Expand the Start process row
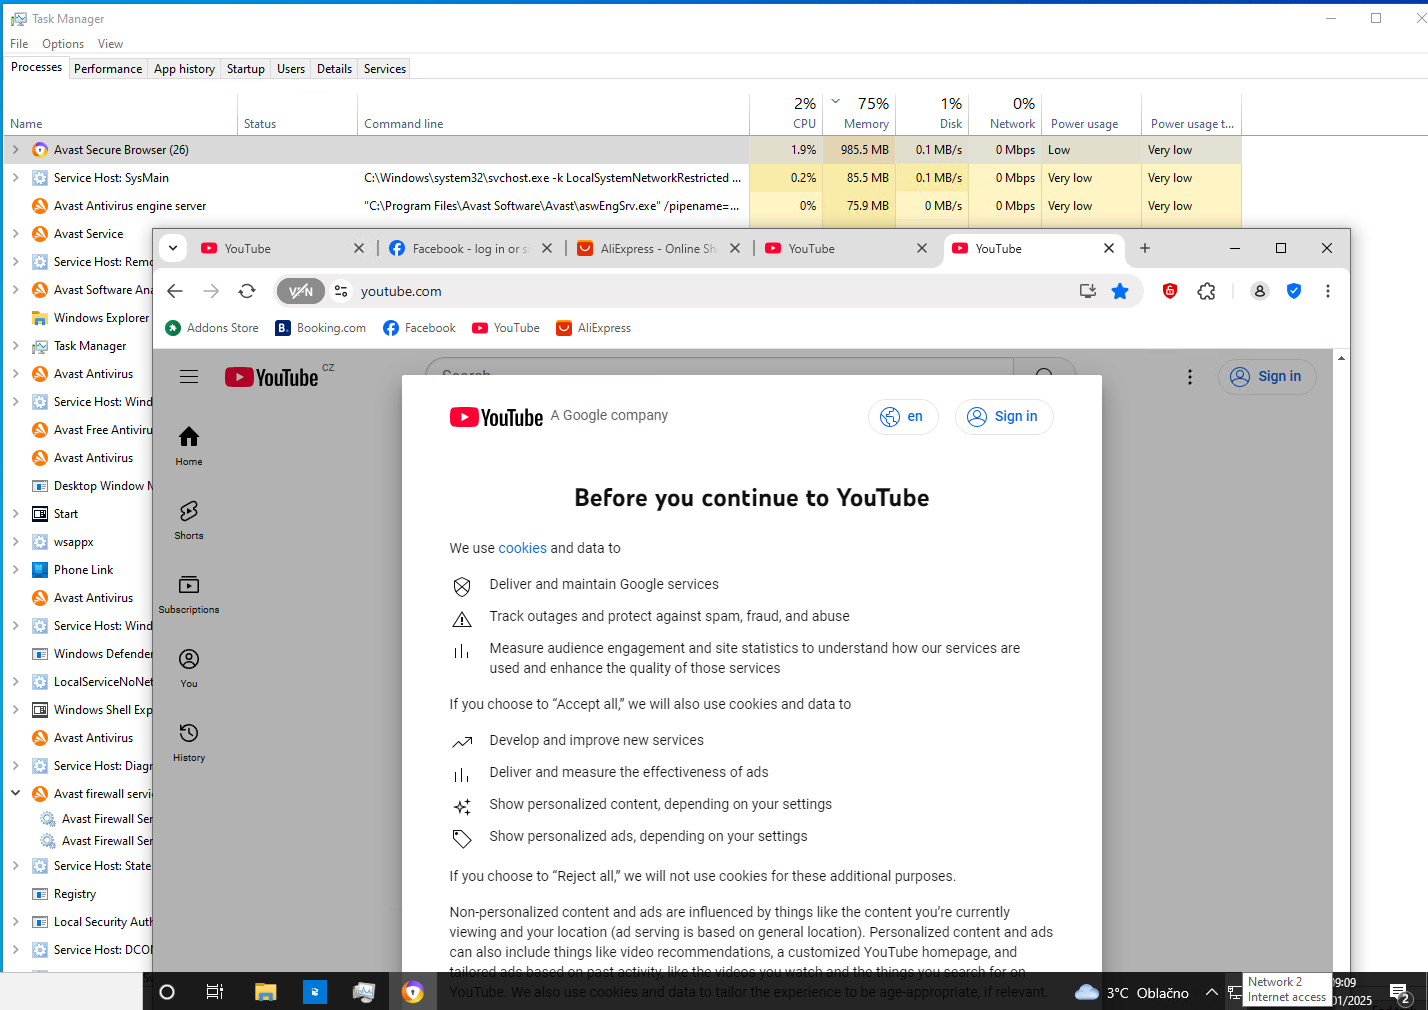Image resolution: width=1428 pixels, height=1010 pixels. [15, 514]
